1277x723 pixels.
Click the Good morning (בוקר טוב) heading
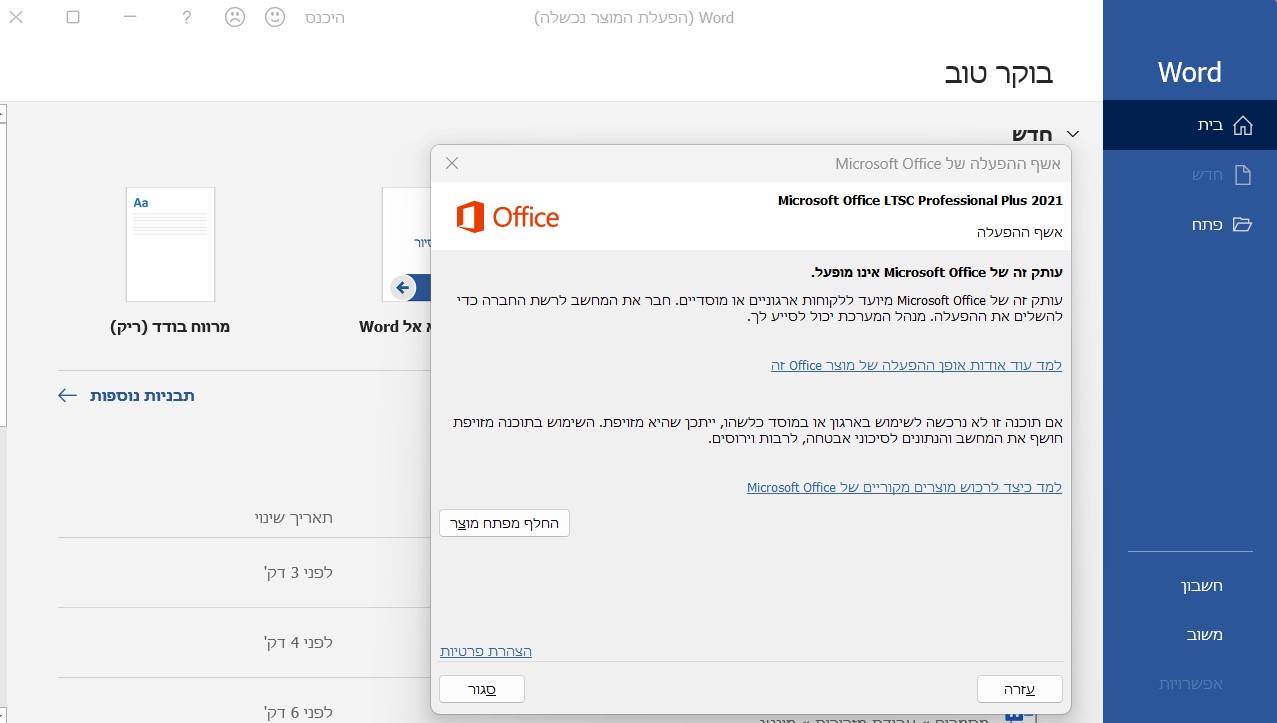click(999, 72)
